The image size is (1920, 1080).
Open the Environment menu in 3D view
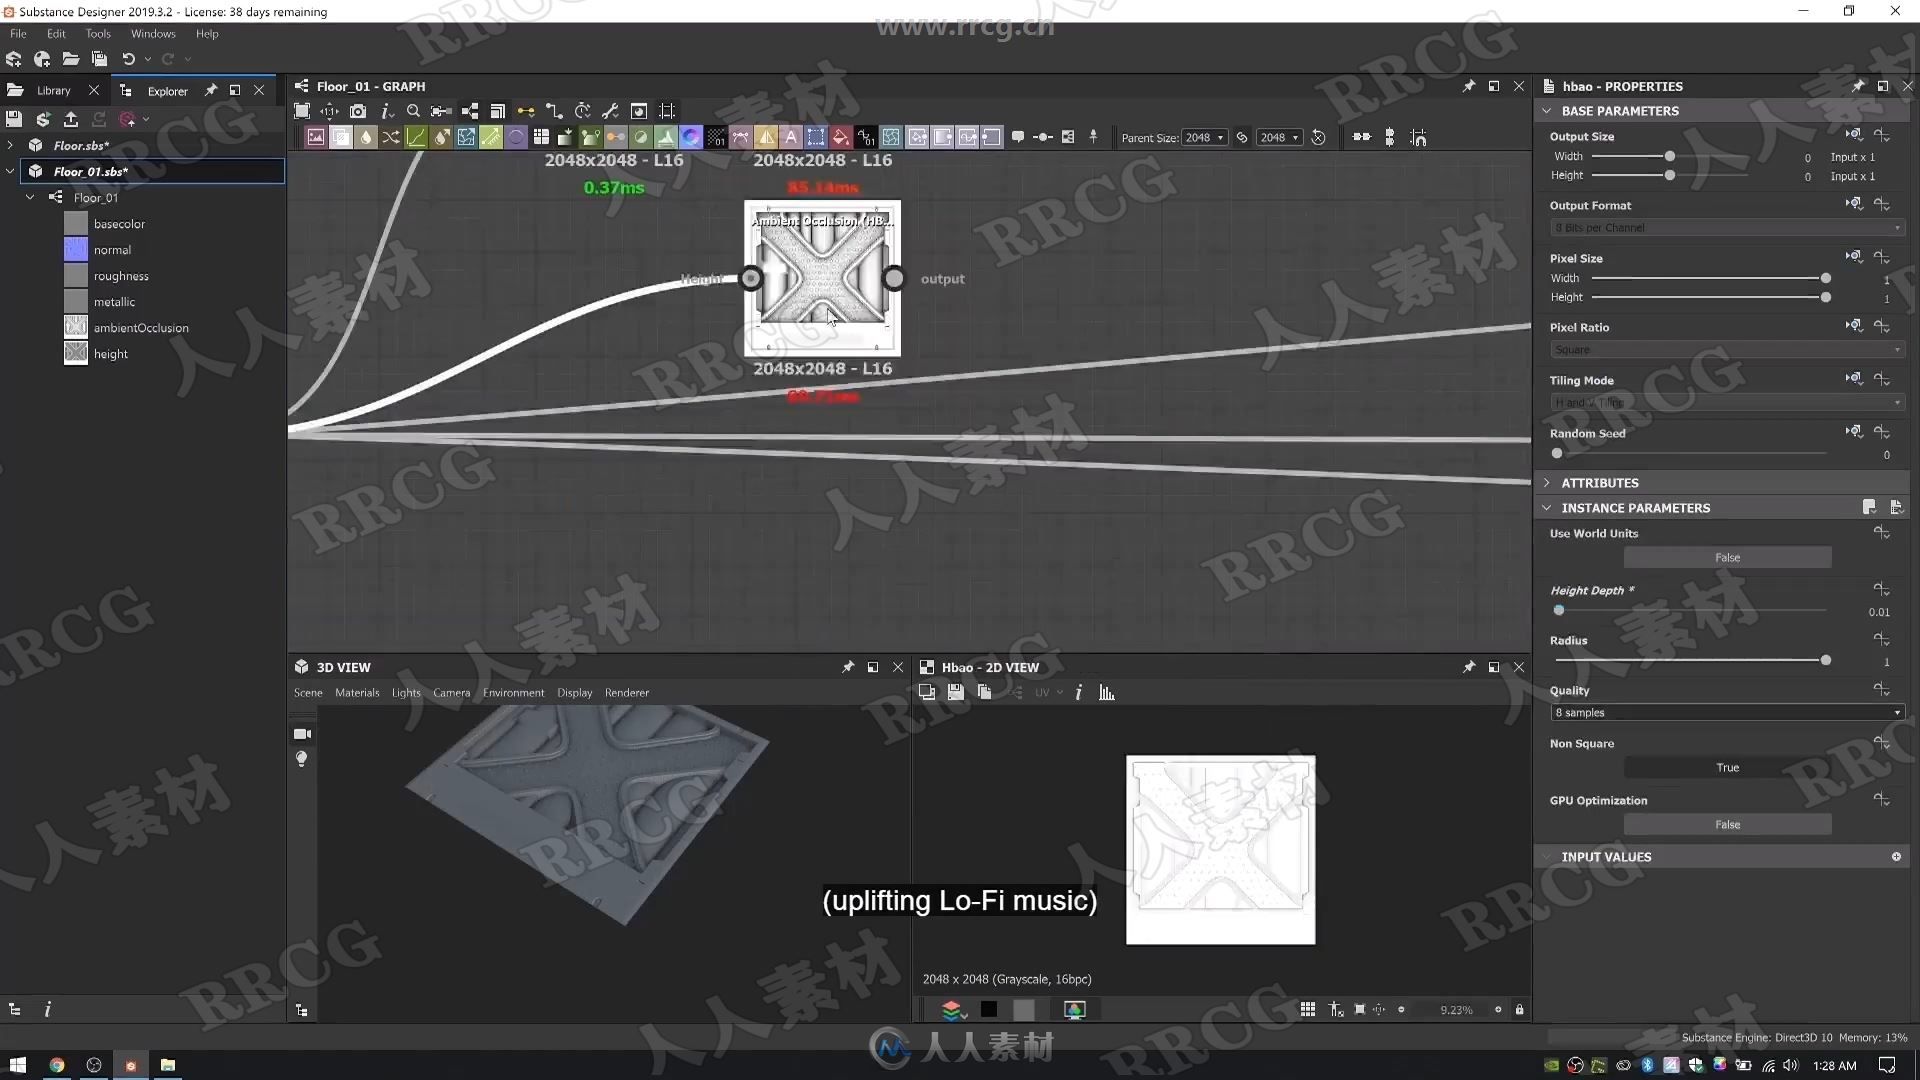click(513, 693)
